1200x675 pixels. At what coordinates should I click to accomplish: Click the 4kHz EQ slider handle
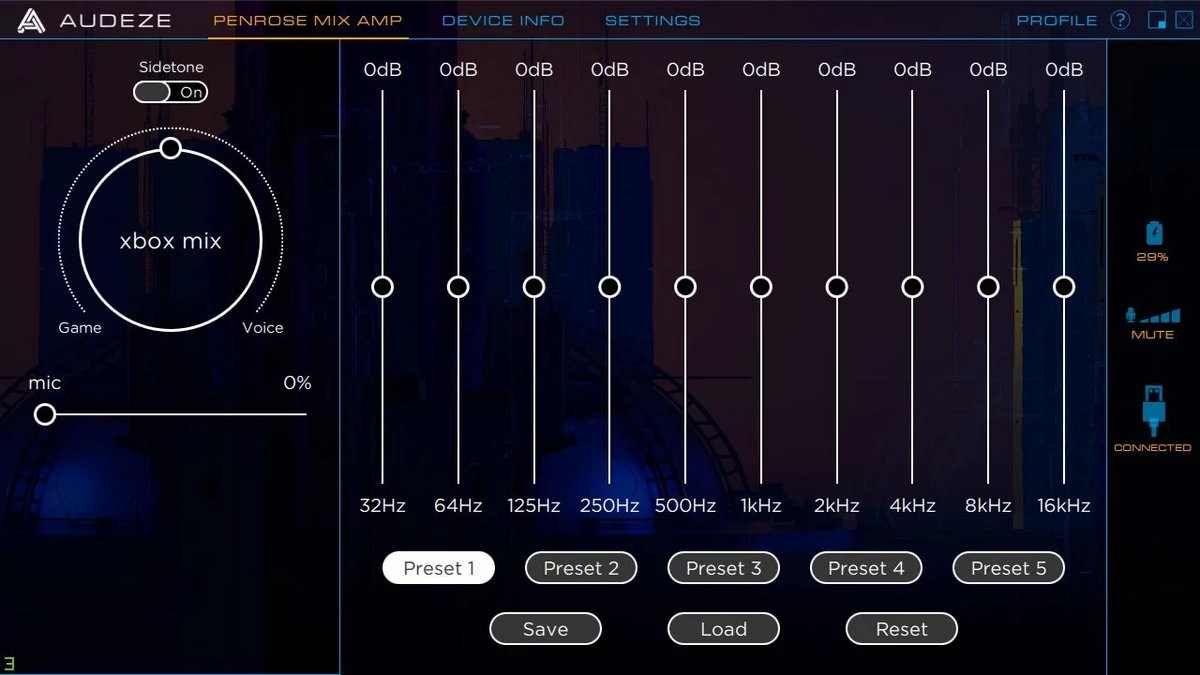click(912, 287)
